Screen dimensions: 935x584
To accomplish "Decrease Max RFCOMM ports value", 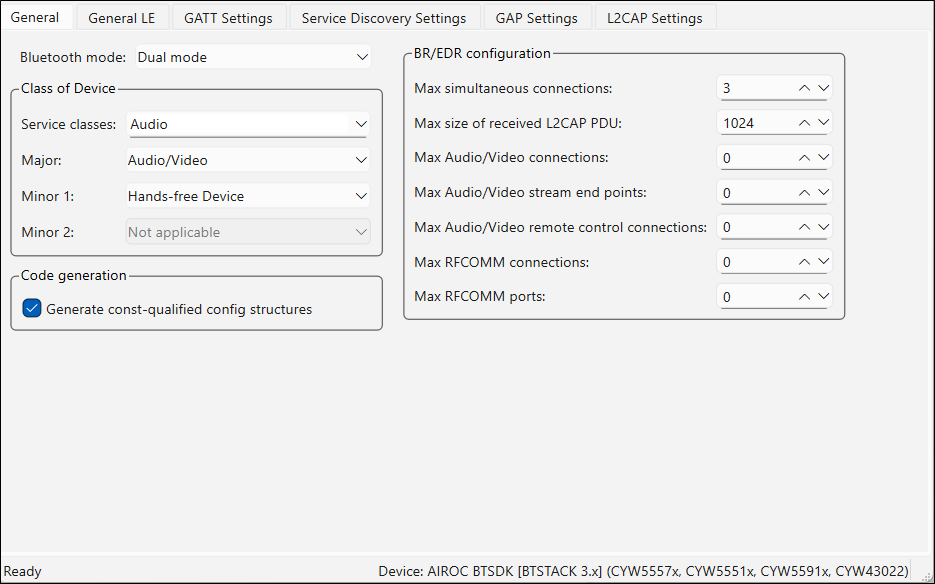I will [x=823, y=296].
